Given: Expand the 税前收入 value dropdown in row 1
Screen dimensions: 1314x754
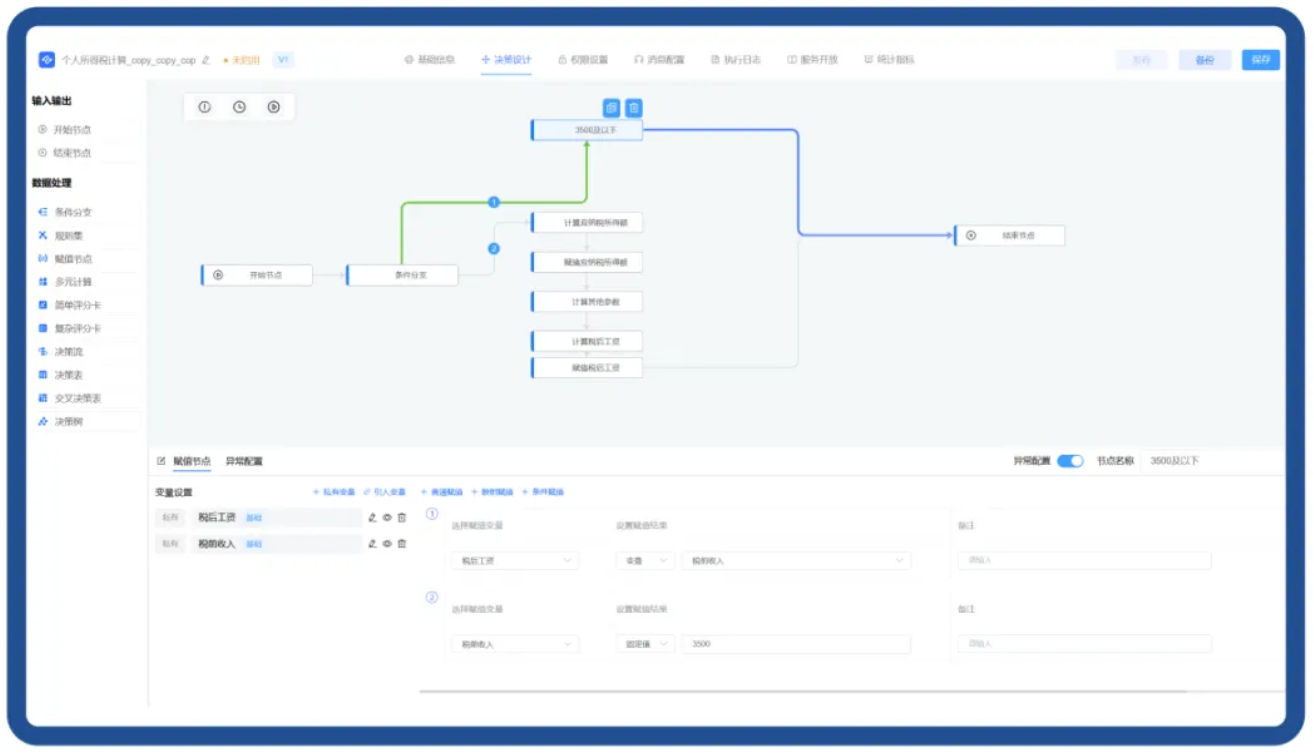Looking at the screenshot, I should pos(796,561).
